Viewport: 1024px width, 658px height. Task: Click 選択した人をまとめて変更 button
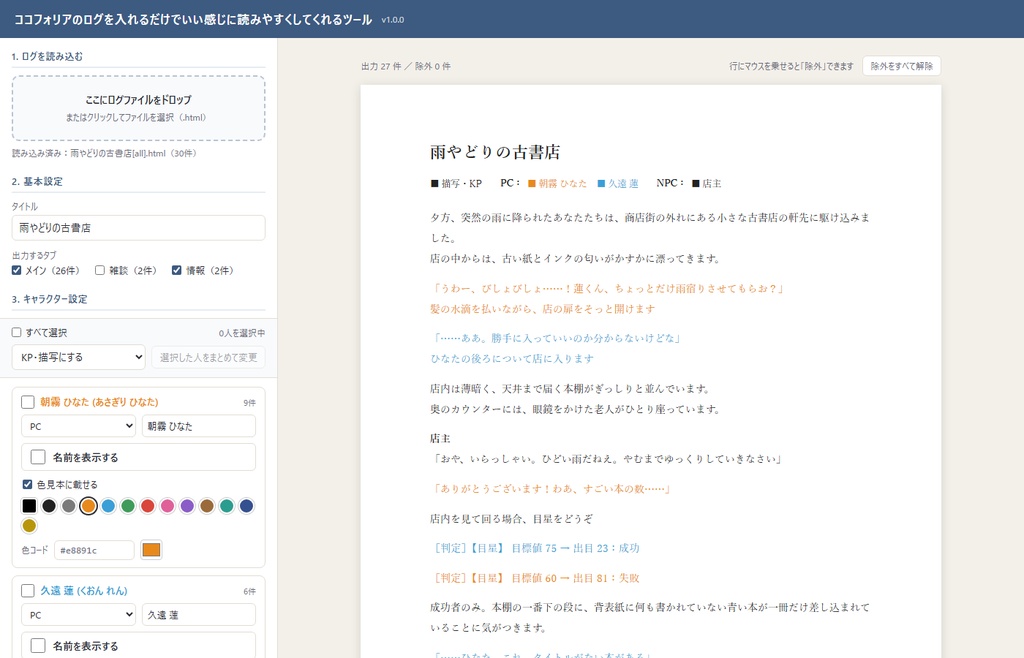tap(208, 357)
